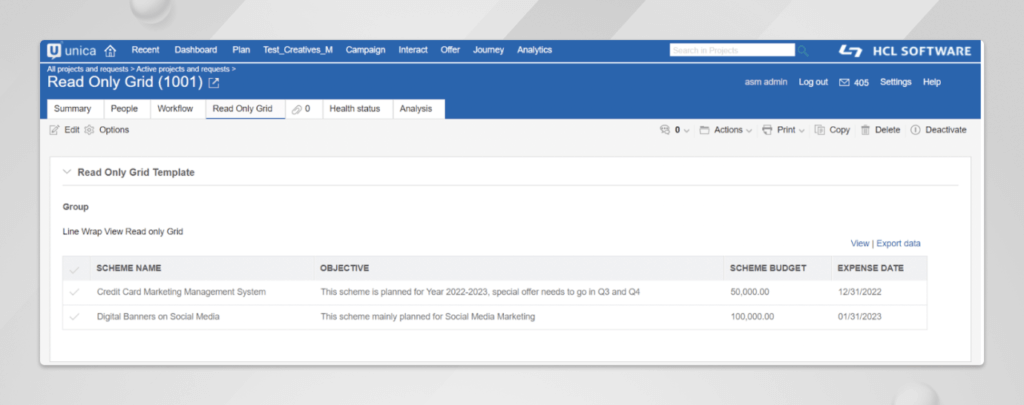
Task: Collapse the Read Only Grid Template section
Action: tap(67, 172)
